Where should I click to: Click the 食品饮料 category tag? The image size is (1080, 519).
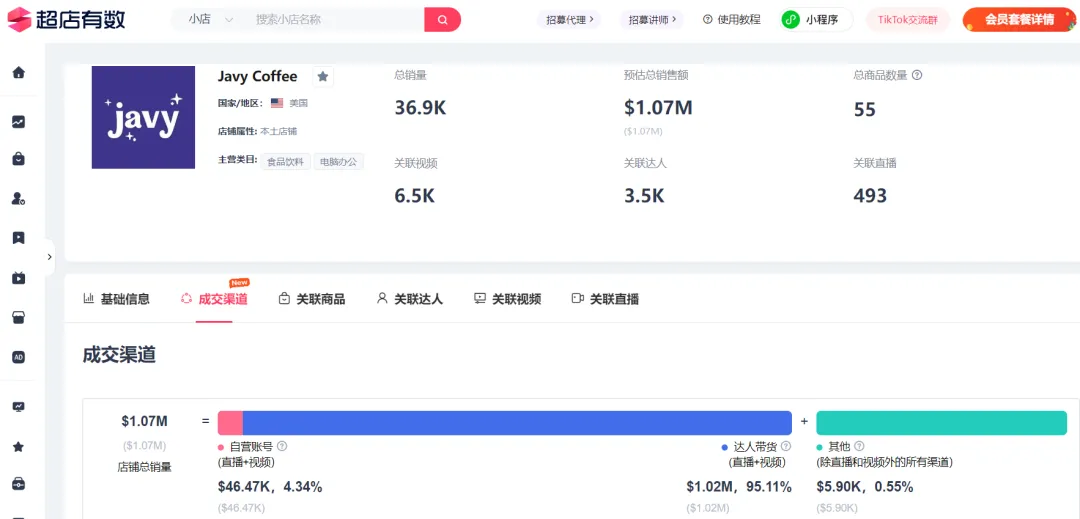285,162
